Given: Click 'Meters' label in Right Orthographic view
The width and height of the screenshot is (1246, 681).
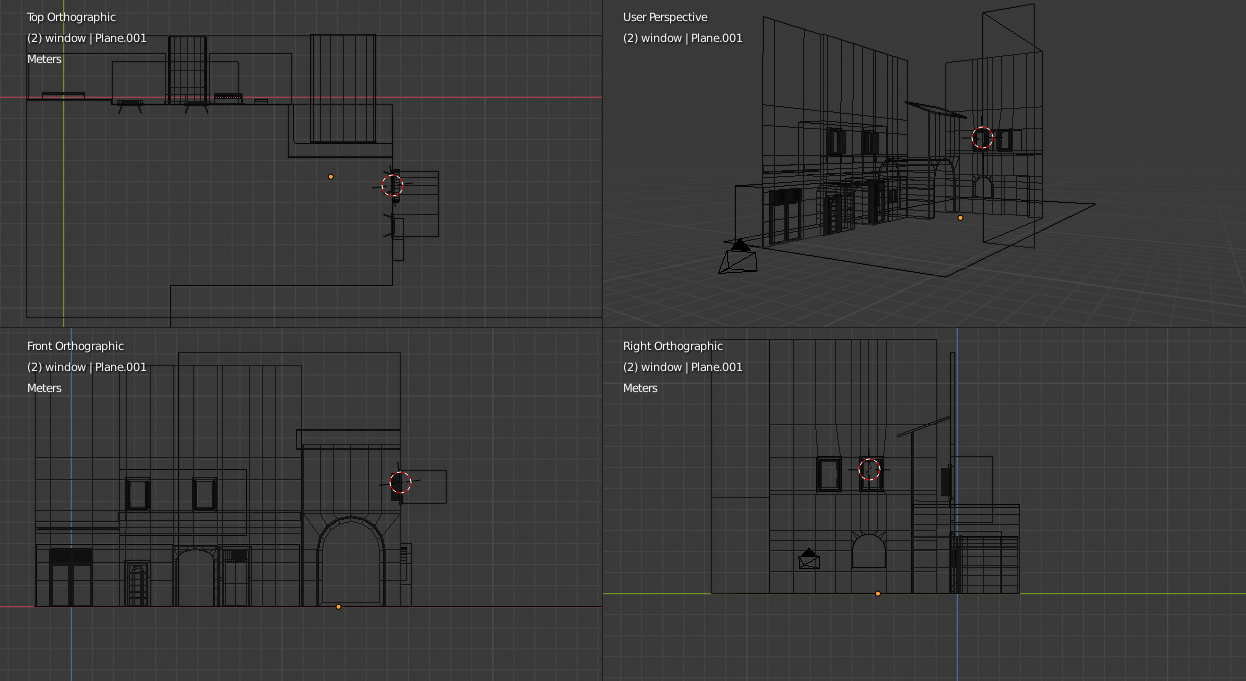Looking at the screenshot, I should tap(640, 388).
